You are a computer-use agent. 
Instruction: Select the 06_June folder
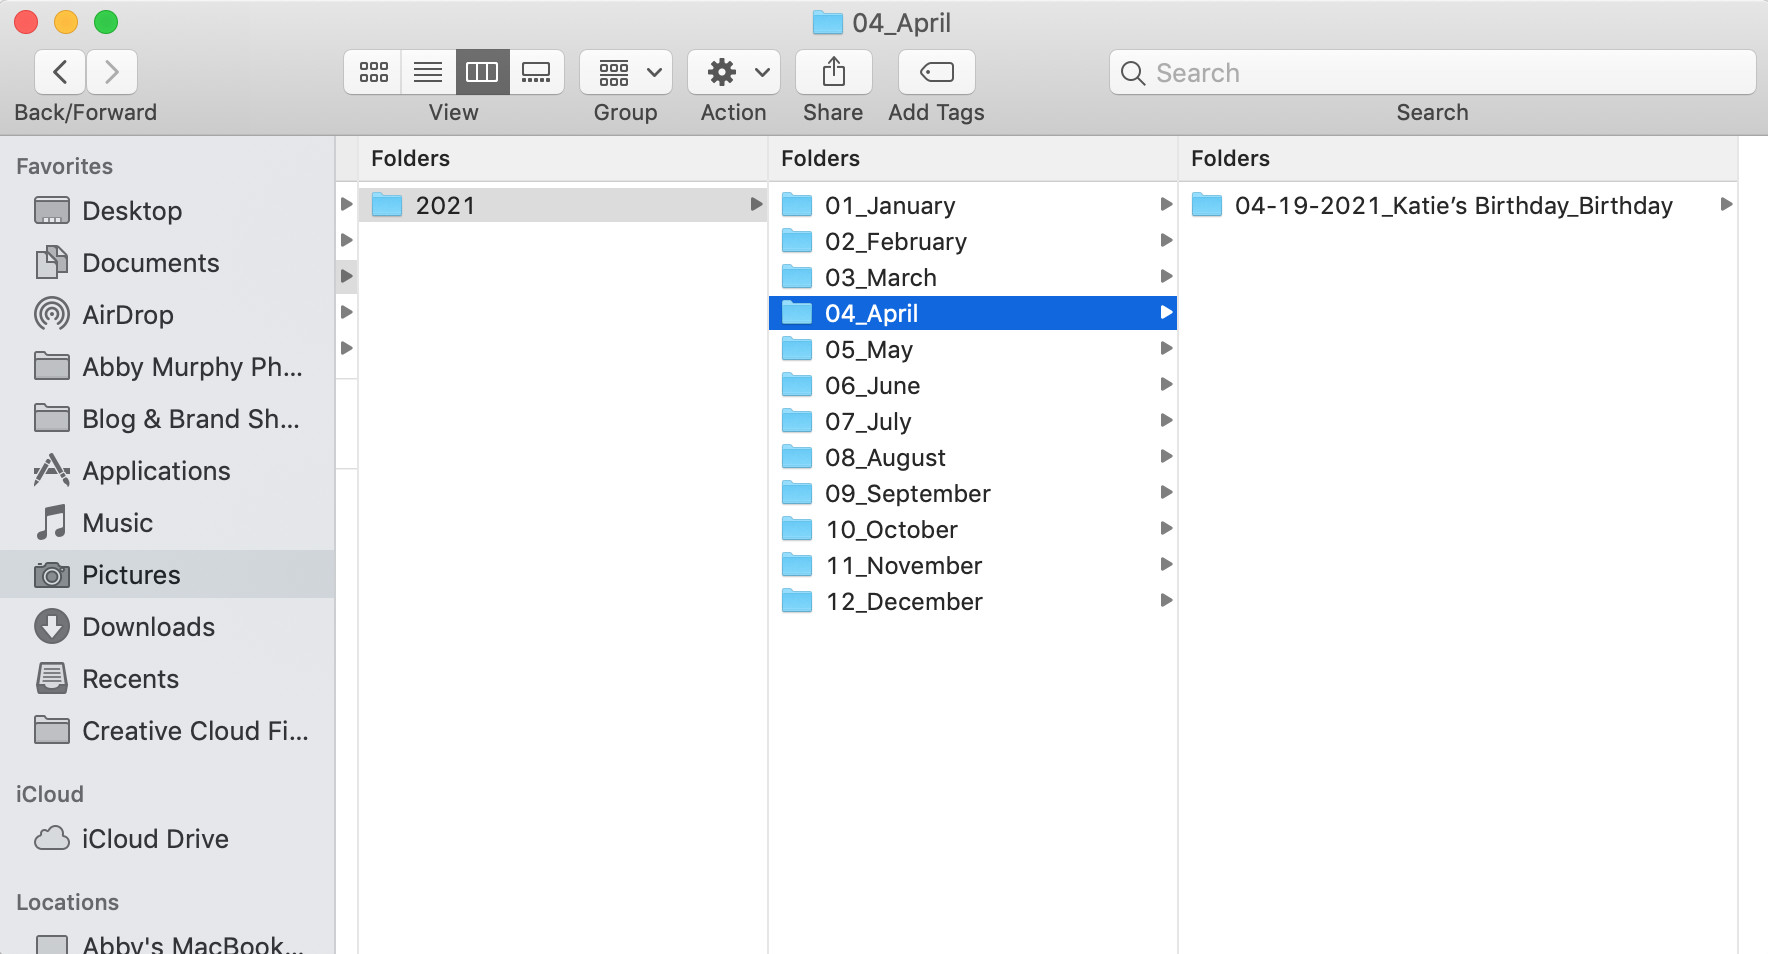[x=973, y=385]
